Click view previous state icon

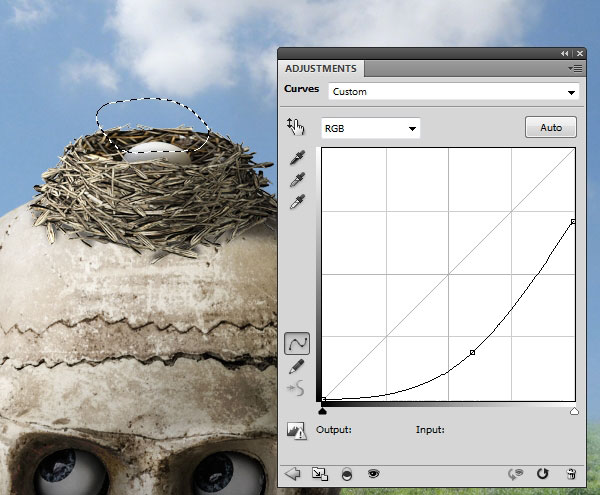click(x=515, y=474)
